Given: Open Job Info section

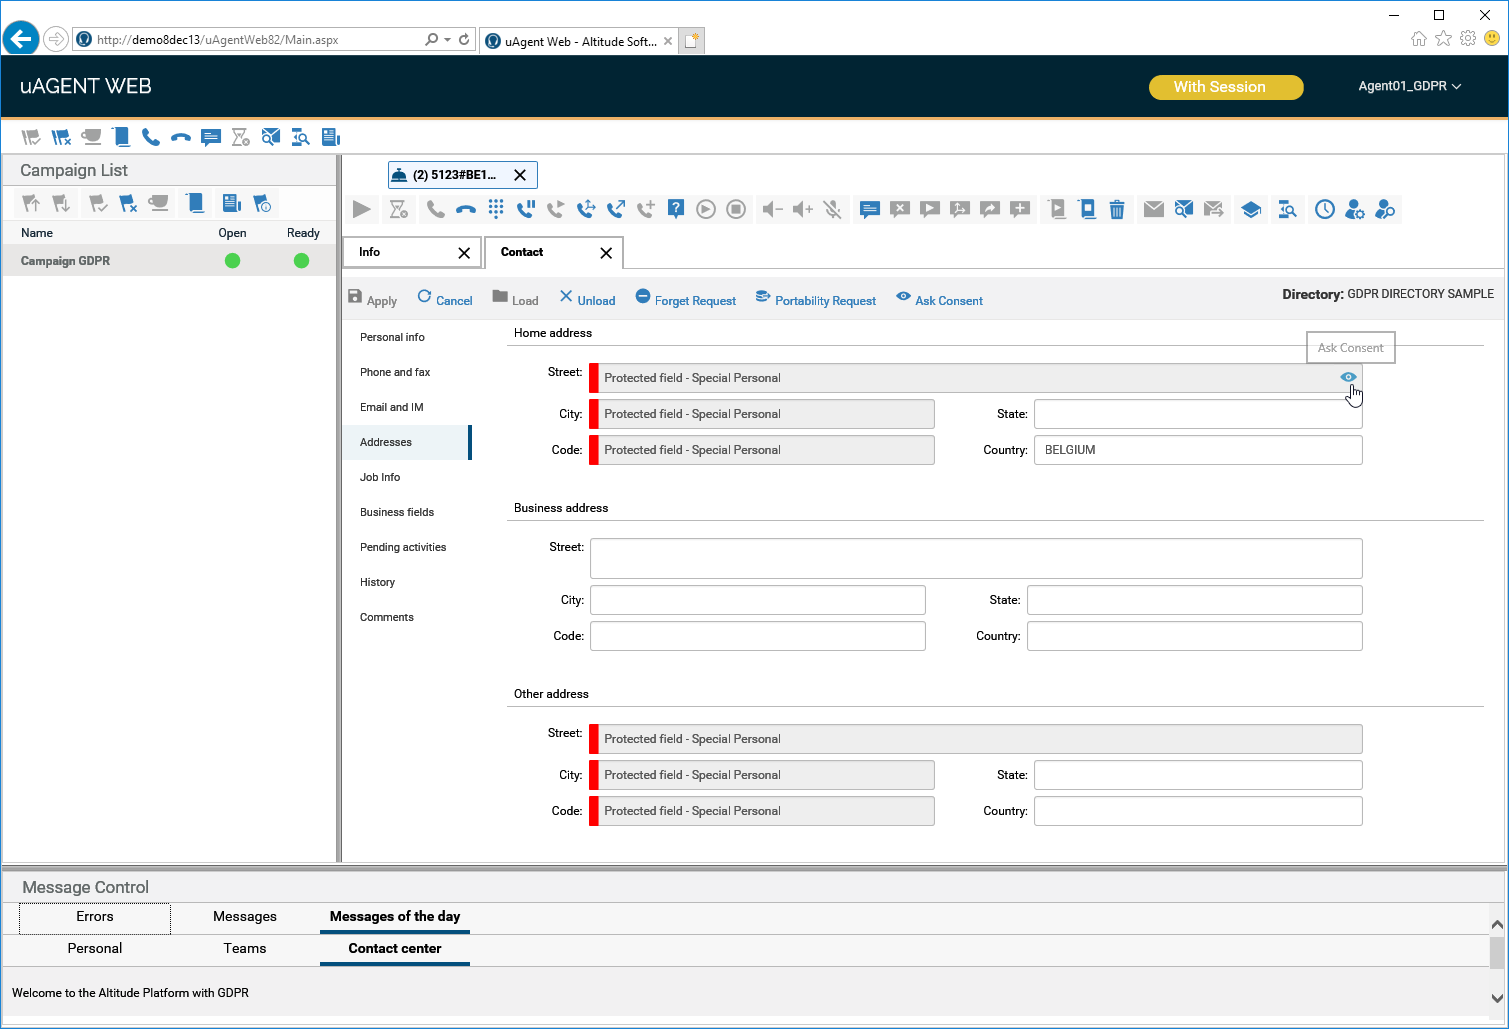Looking at the screenshot, I should [x=380, y=477].
